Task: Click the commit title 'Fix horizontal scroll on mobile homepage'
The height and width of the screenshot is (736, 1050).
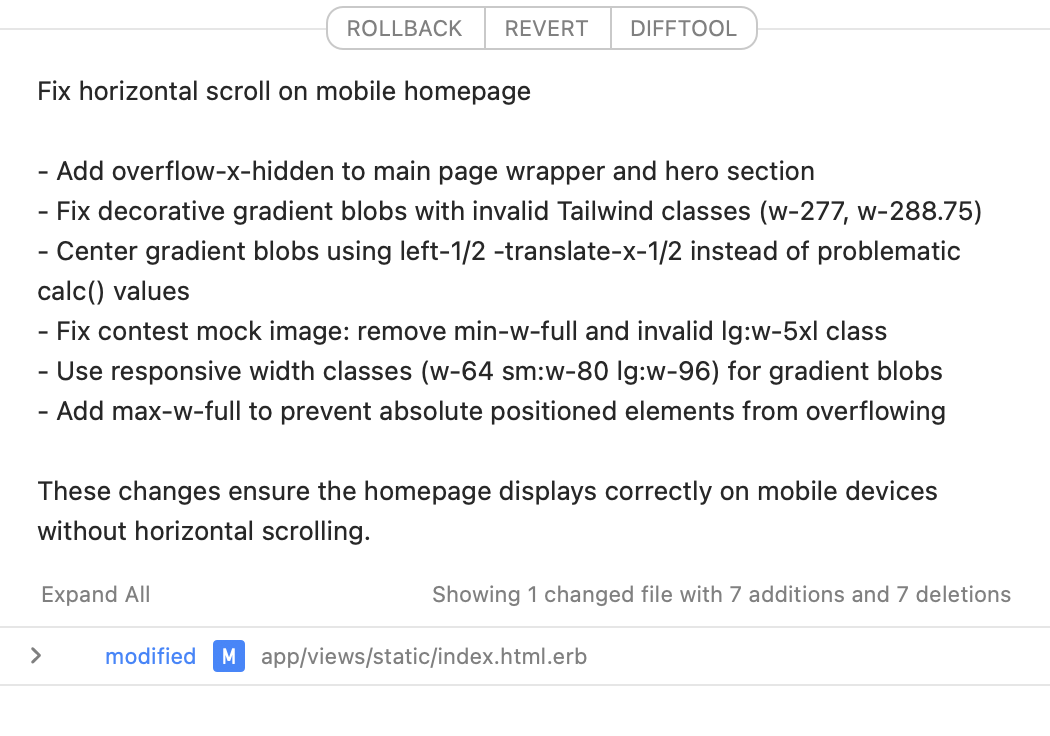Action: click(284, 92)
